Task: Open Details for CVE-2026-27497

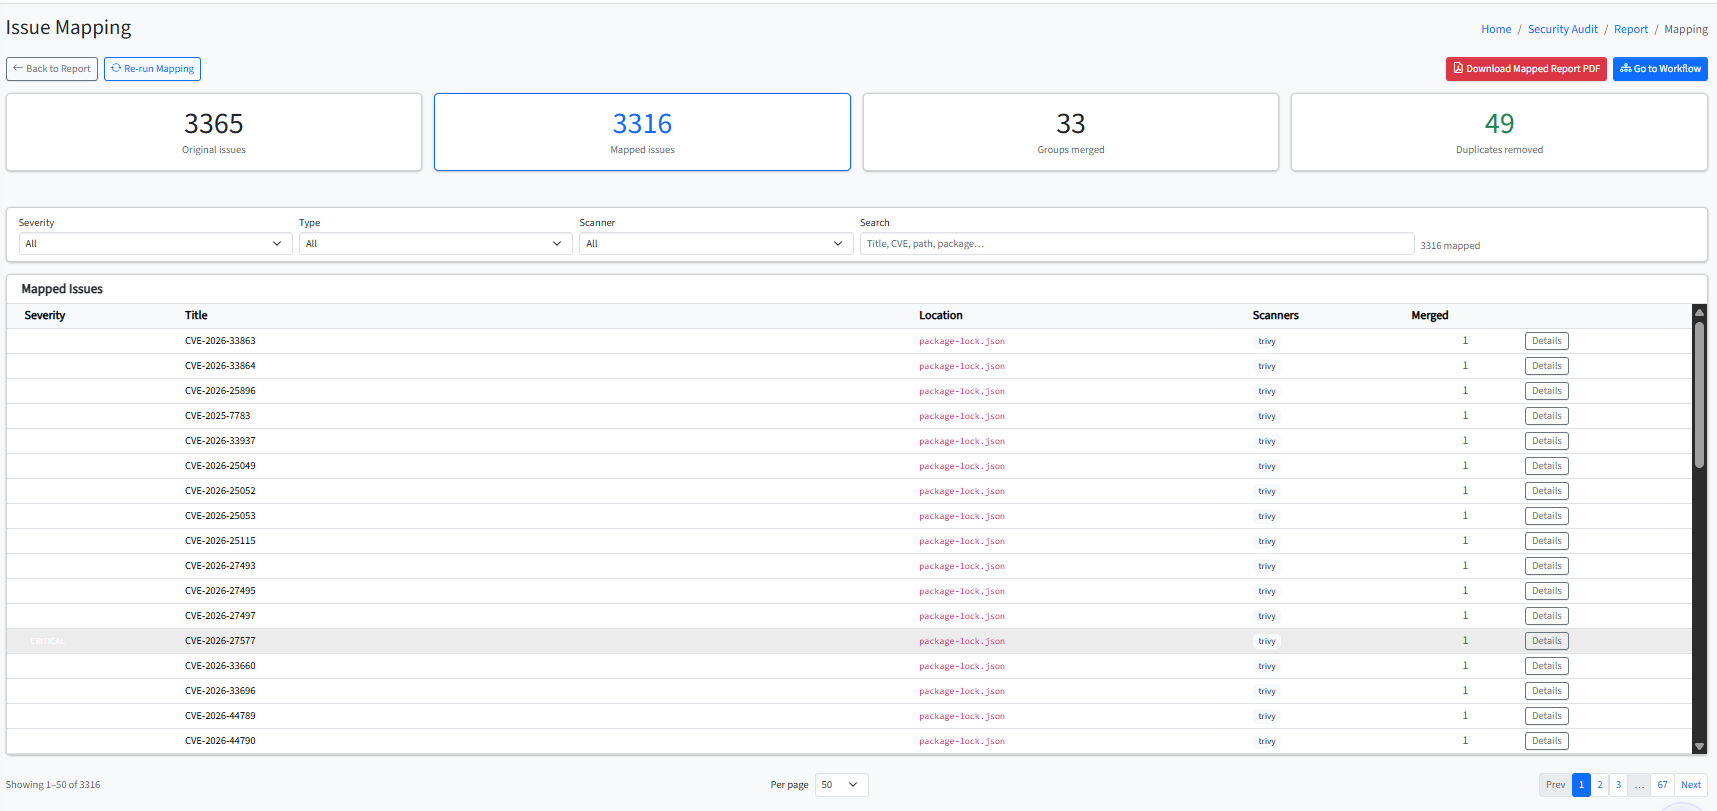Action: pyautogui.click(x=1547, y=616)
